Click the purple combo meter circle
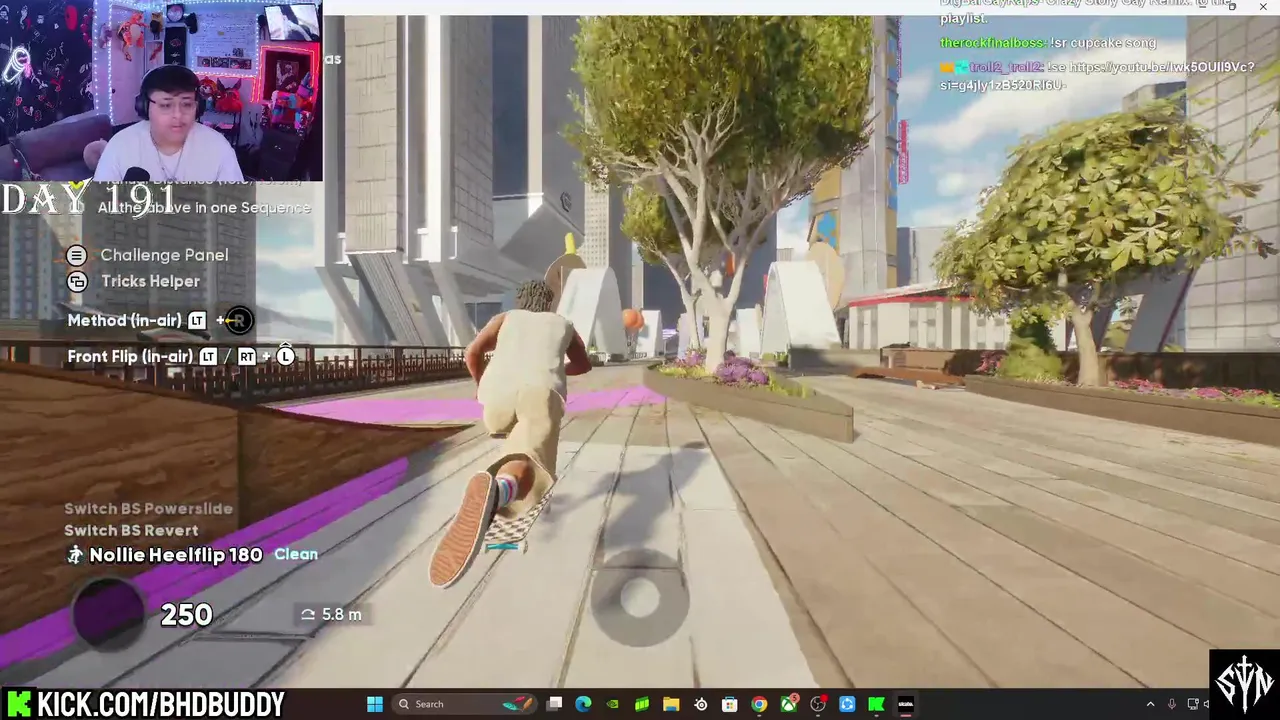The width and height of the screenshot is (1280, 720). click(x=108, y=612)
